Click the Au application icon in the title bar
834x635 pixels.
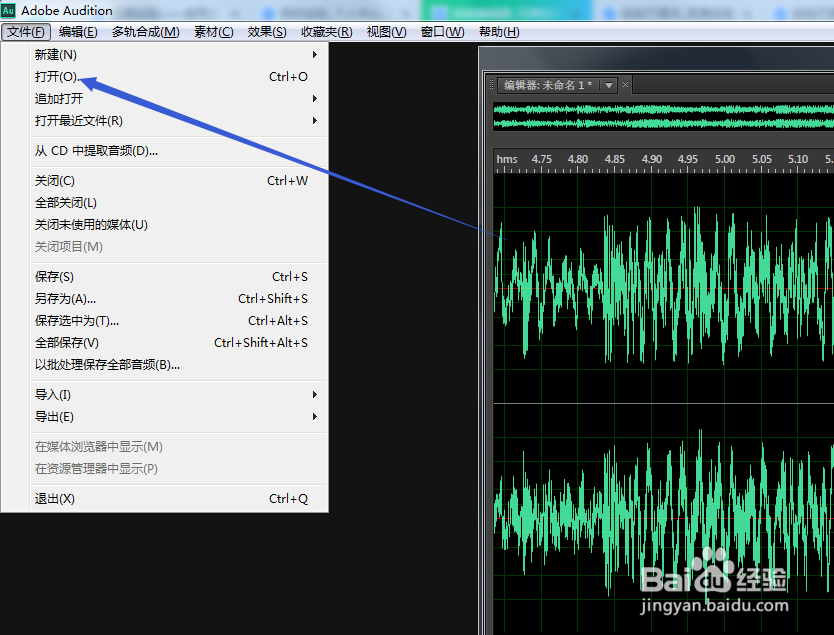pyautogui.click(x=8, y=10)
